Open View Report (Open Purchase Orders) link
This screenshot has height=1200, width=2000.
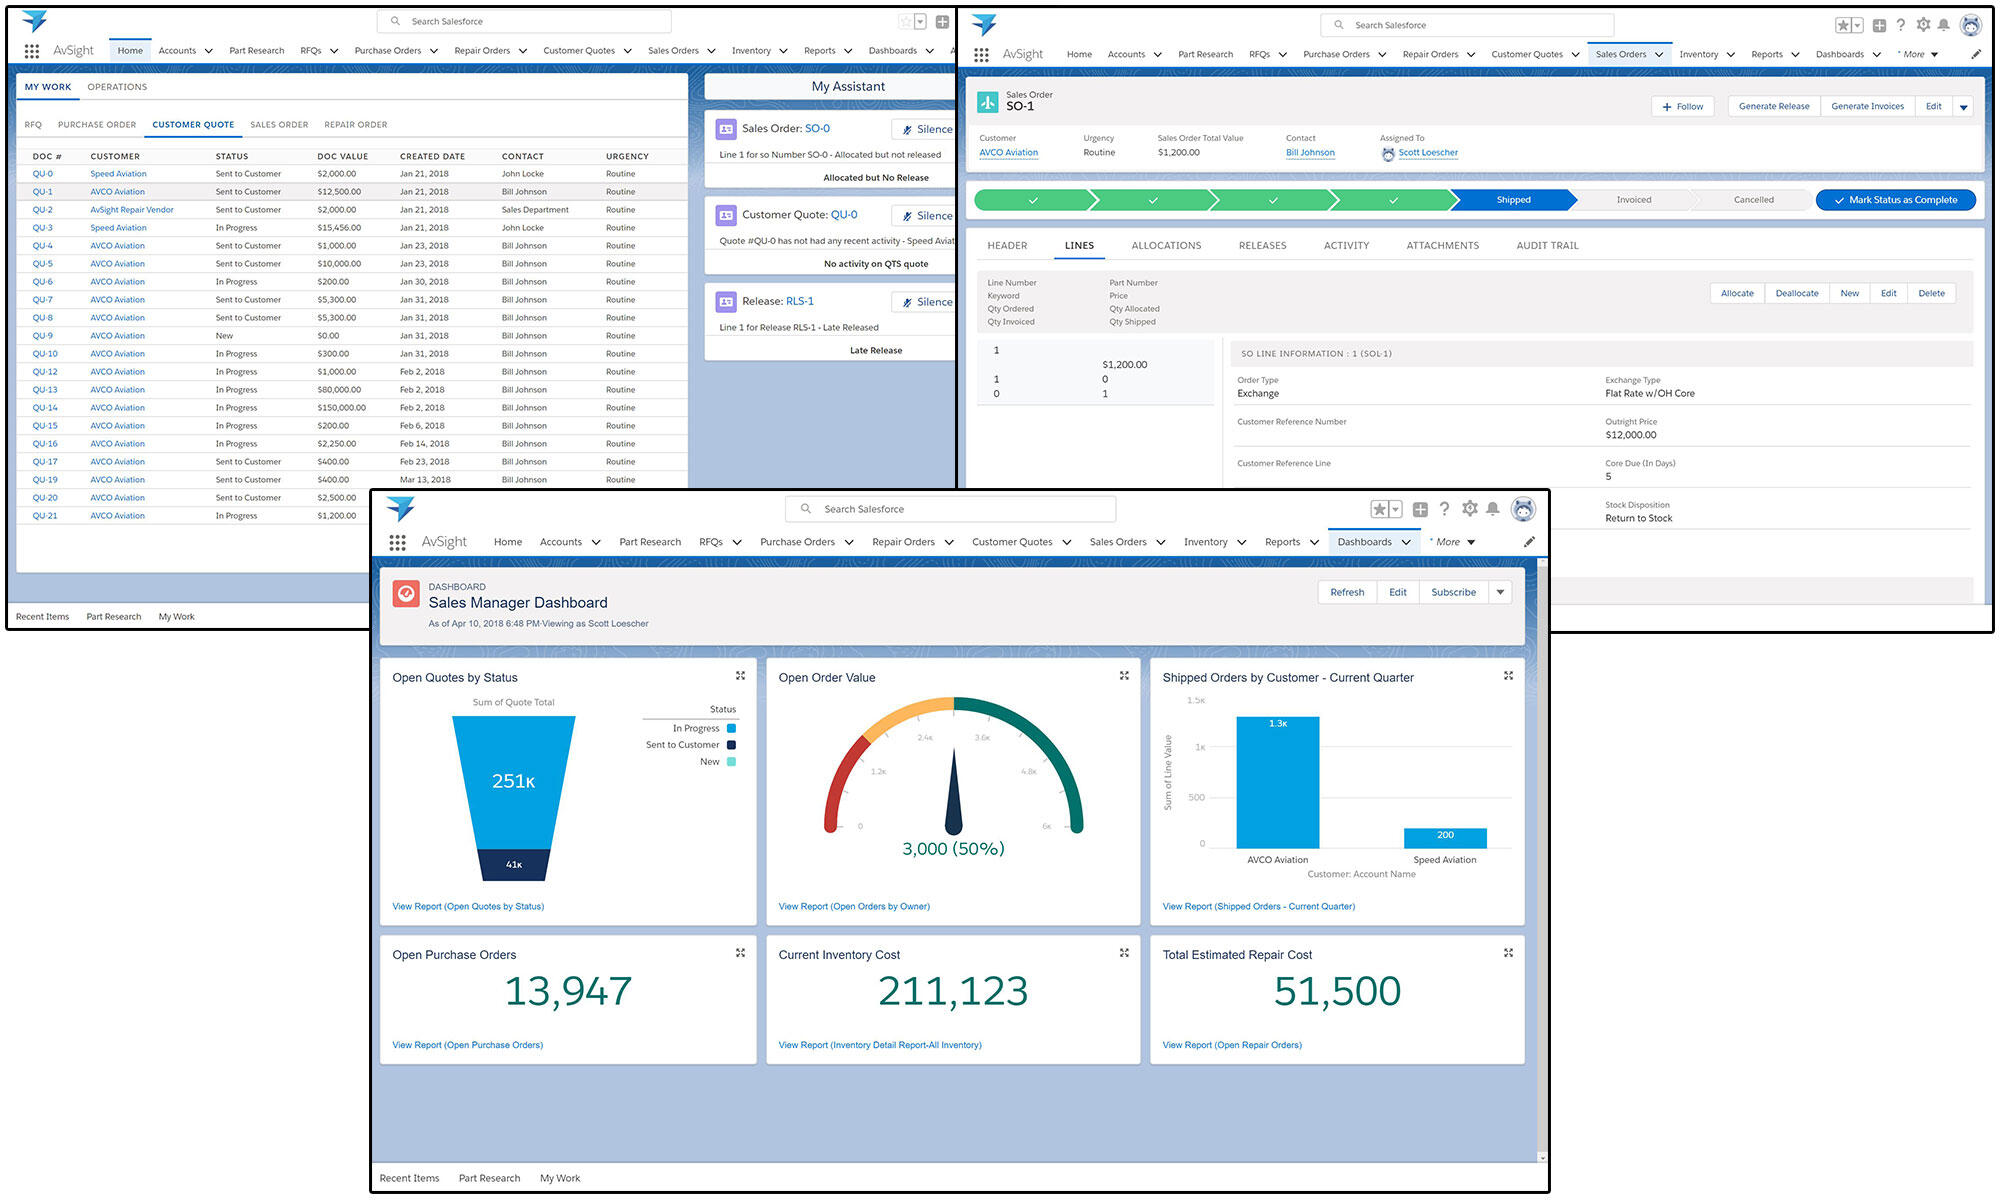pyautogui.click(x=467, y=1045)
